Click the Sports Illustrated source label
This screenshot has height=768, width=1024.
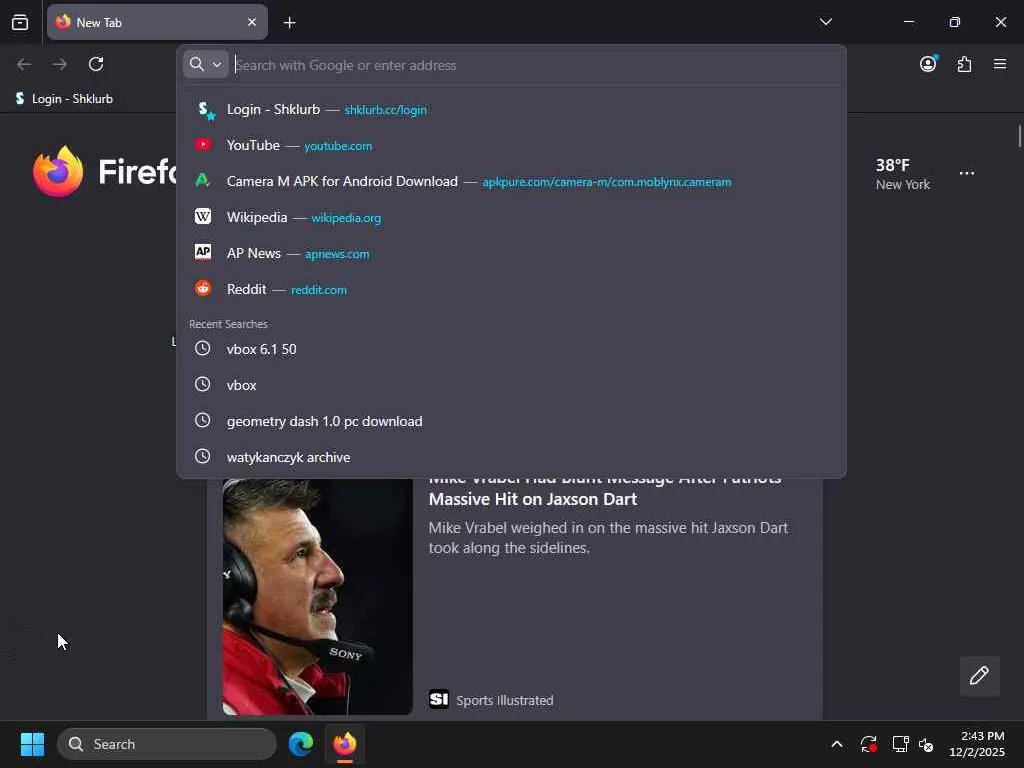click(x=504, y=701)
